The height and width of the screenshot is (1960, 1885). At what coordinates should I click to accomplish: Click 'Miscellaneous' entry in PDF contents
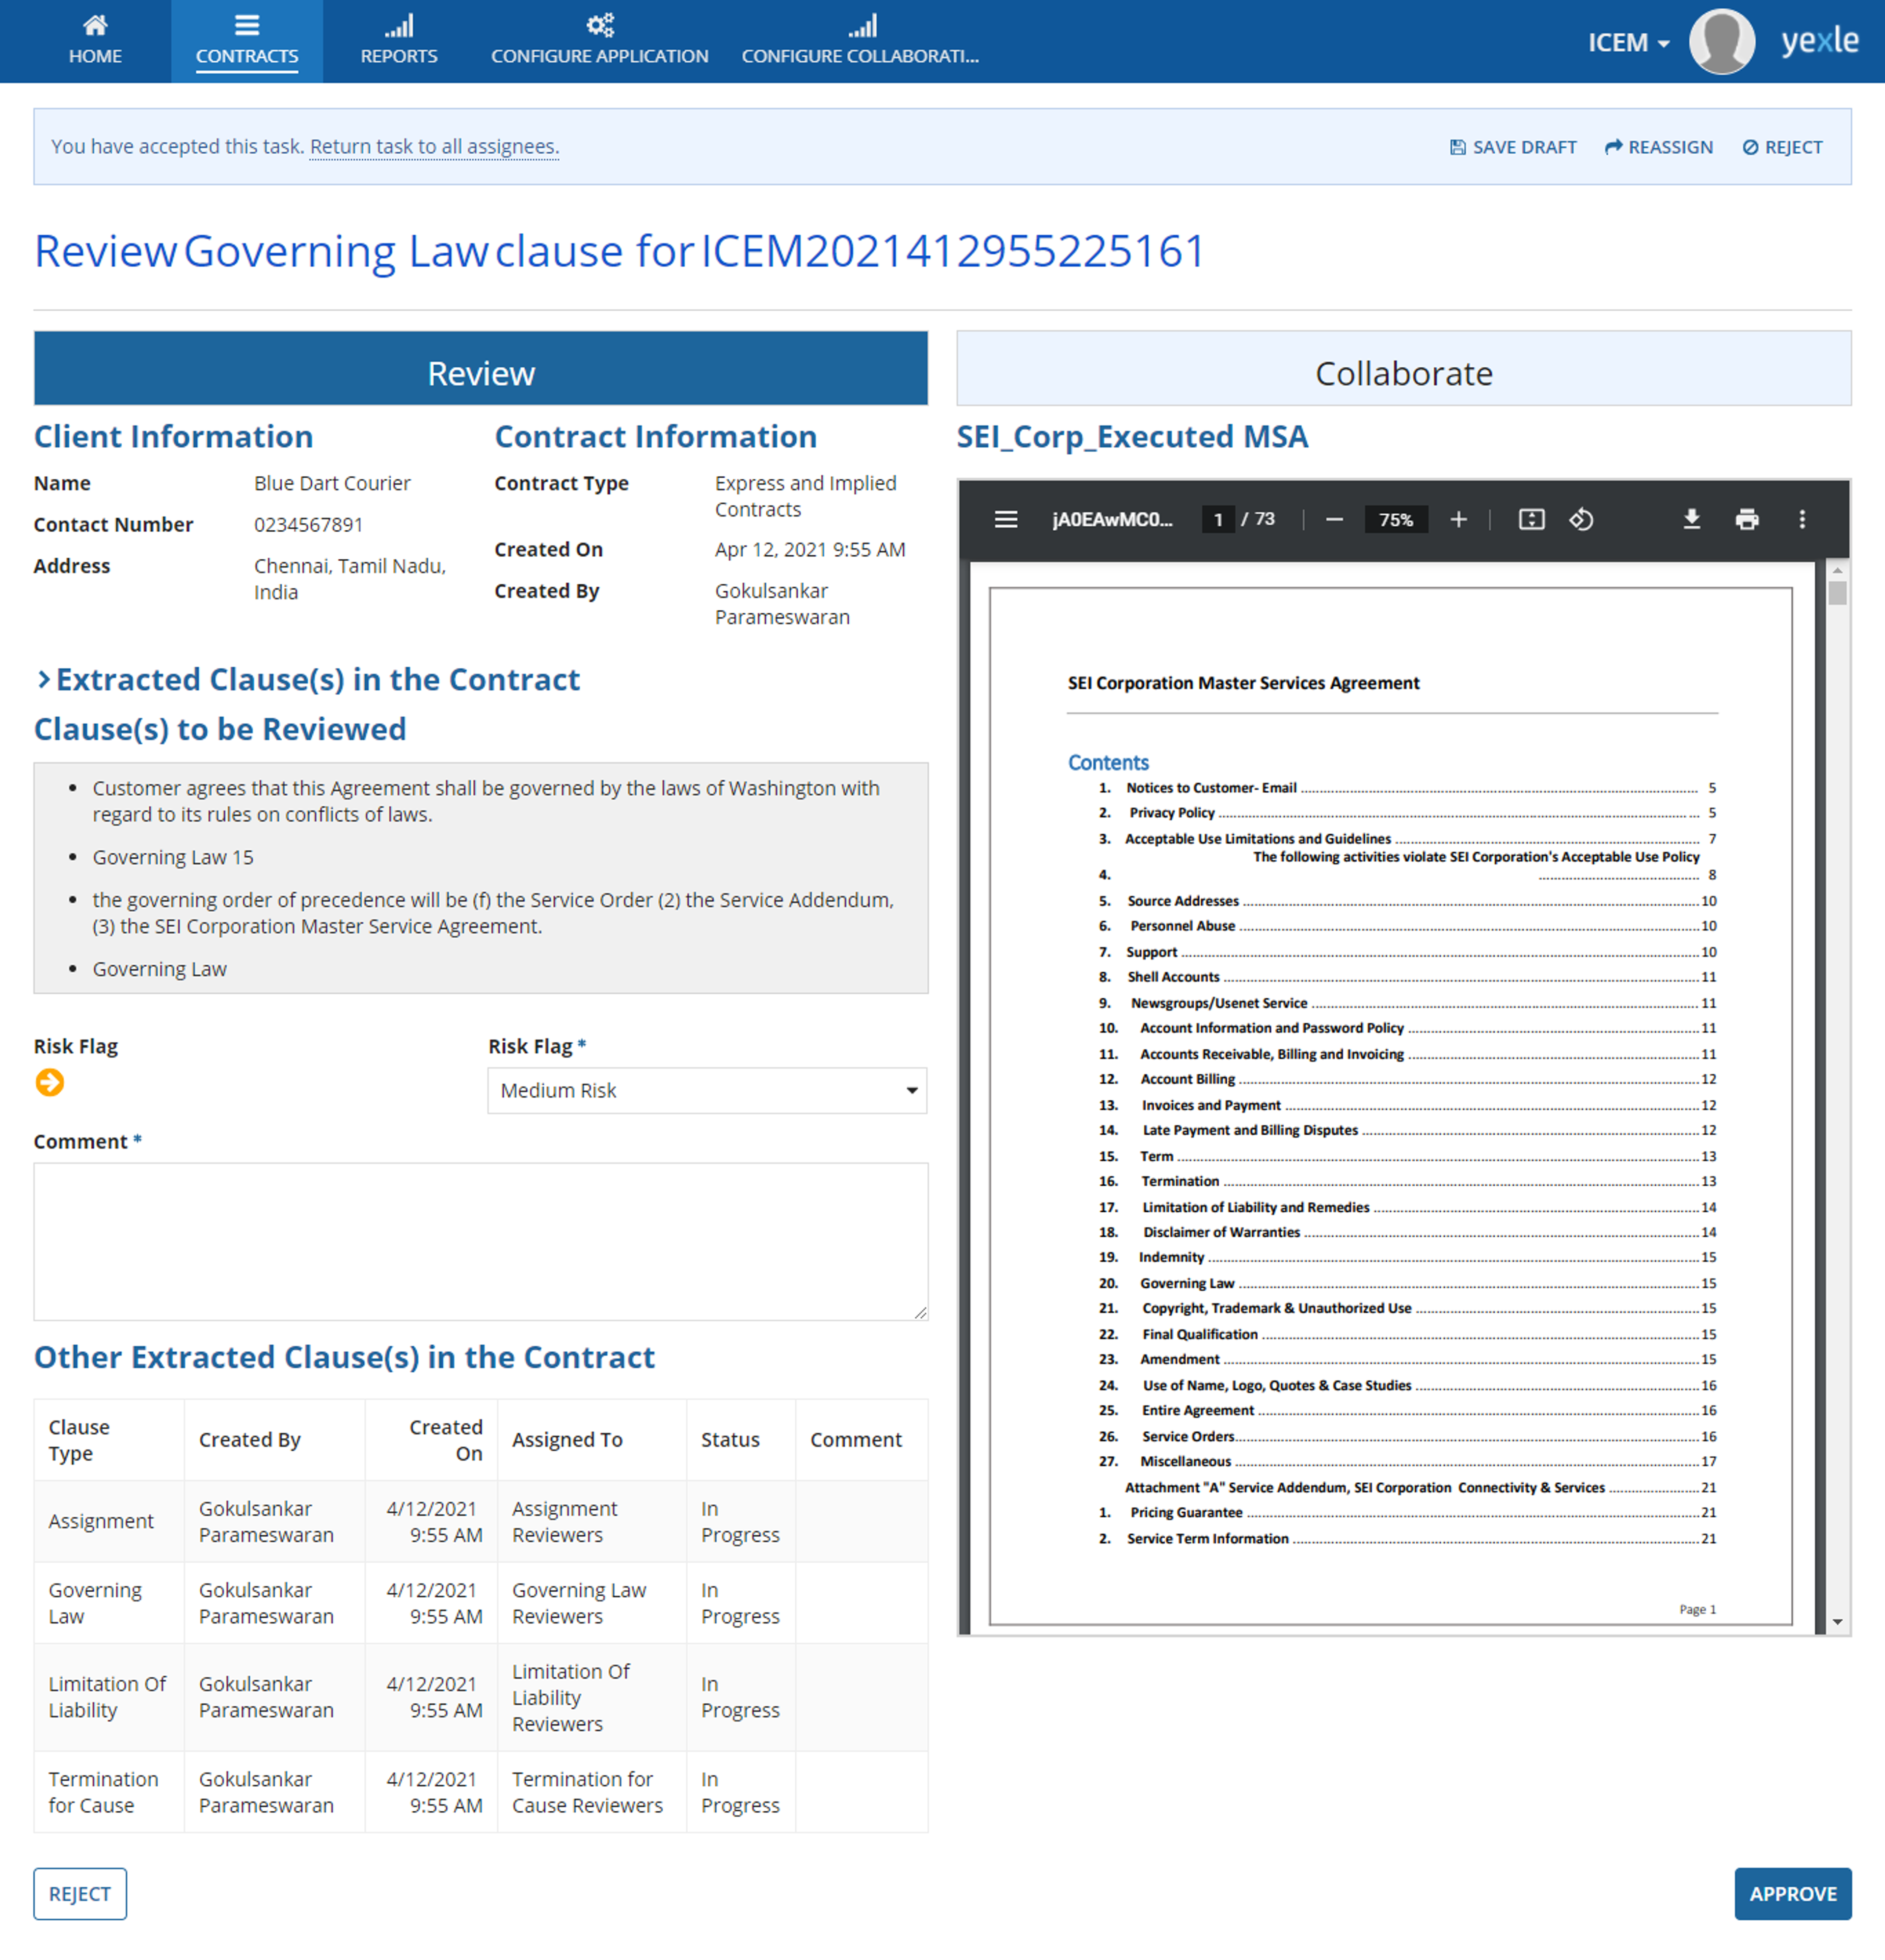[x=1185, y=1461]
